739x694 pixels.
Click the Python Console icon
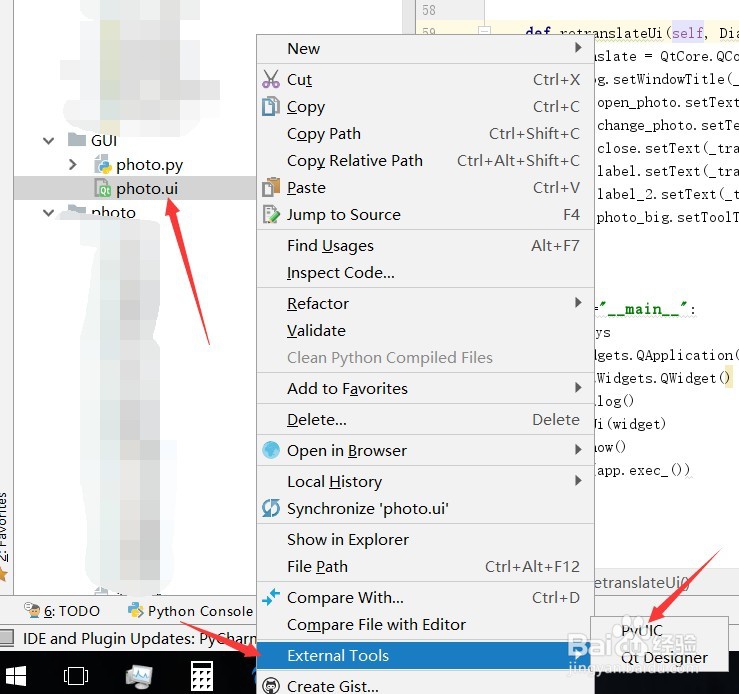pos(136,610)
